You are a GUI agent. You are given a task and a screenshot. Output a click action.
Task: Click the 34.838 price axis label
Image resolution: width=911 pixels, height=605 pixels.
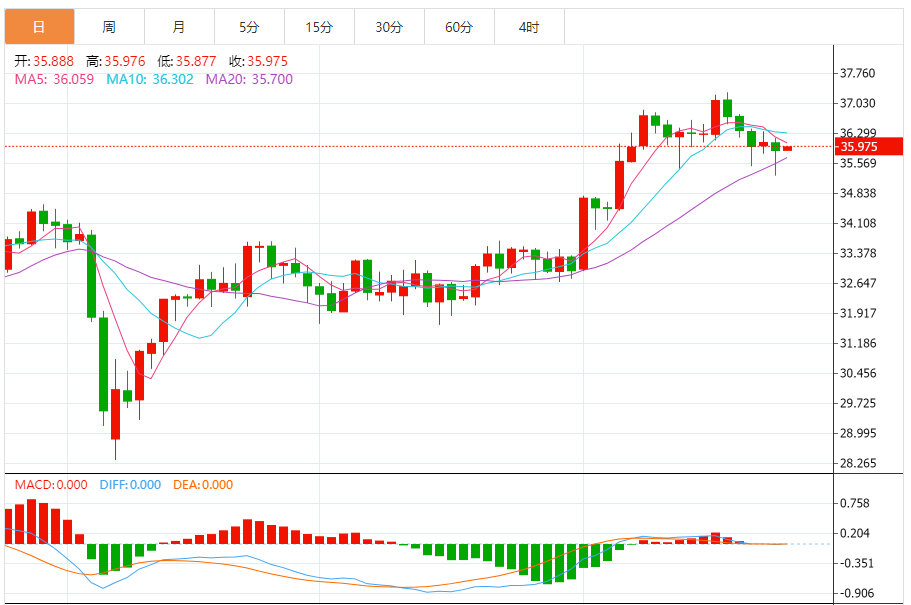[x=858, y=194]
